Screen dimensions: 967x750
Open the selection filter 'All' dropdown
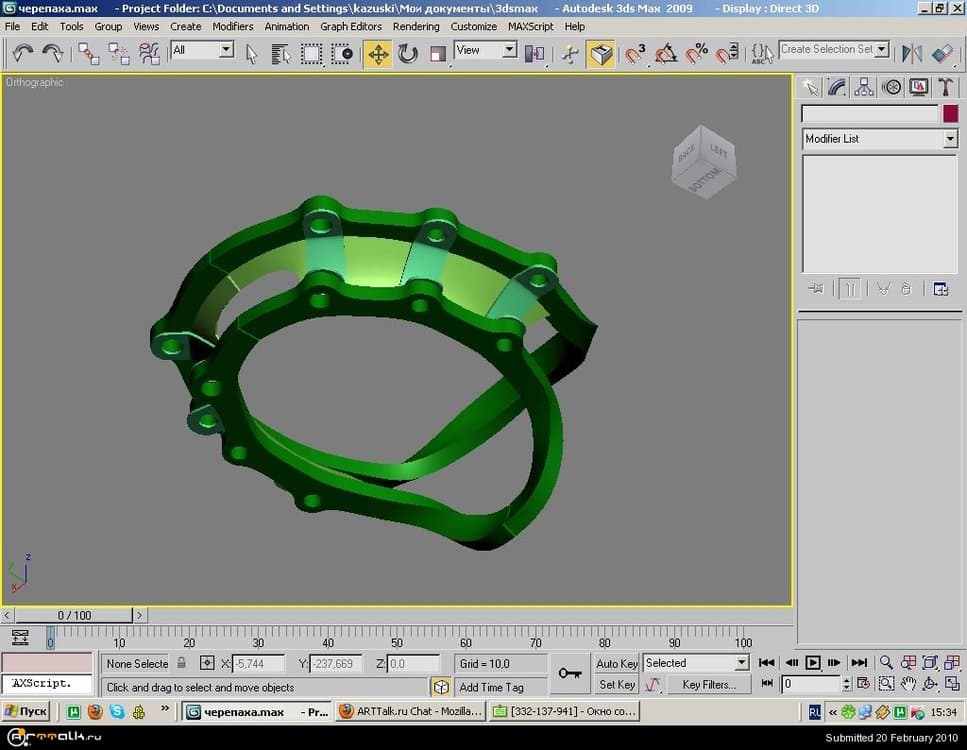(x=226, y=50)
